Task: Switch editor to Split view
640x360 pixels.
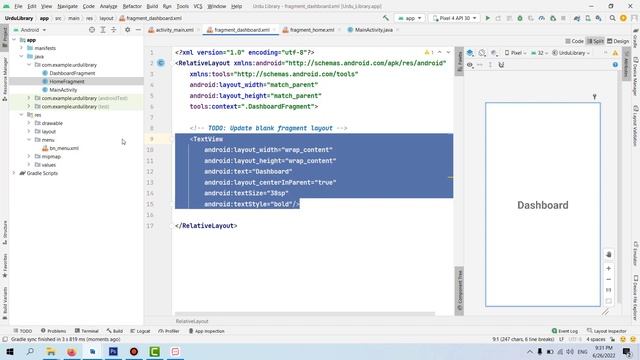Action: point(595,41)
